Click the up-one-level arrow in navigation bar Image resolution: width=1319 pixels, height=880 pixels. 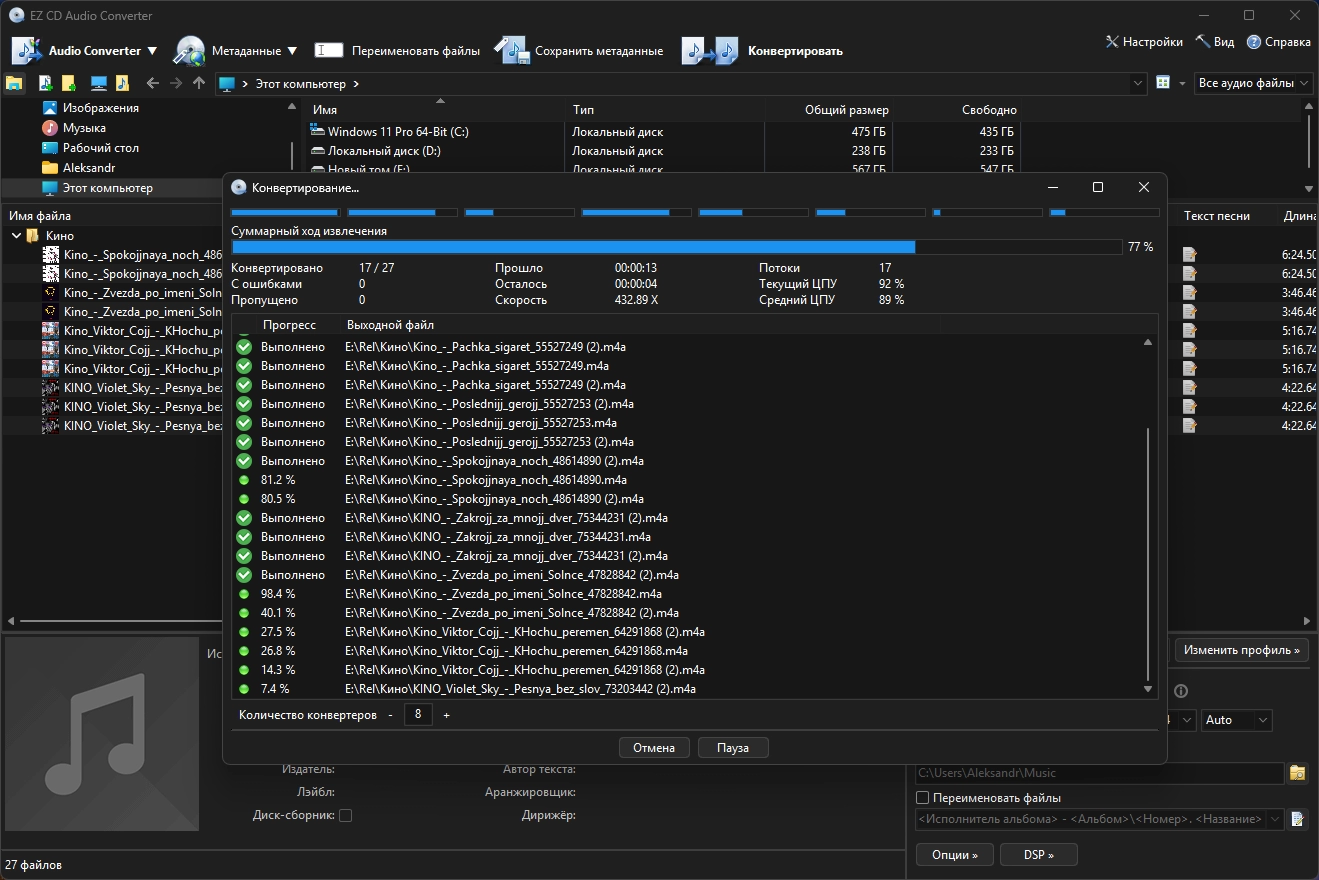click(x=199, y=83)
